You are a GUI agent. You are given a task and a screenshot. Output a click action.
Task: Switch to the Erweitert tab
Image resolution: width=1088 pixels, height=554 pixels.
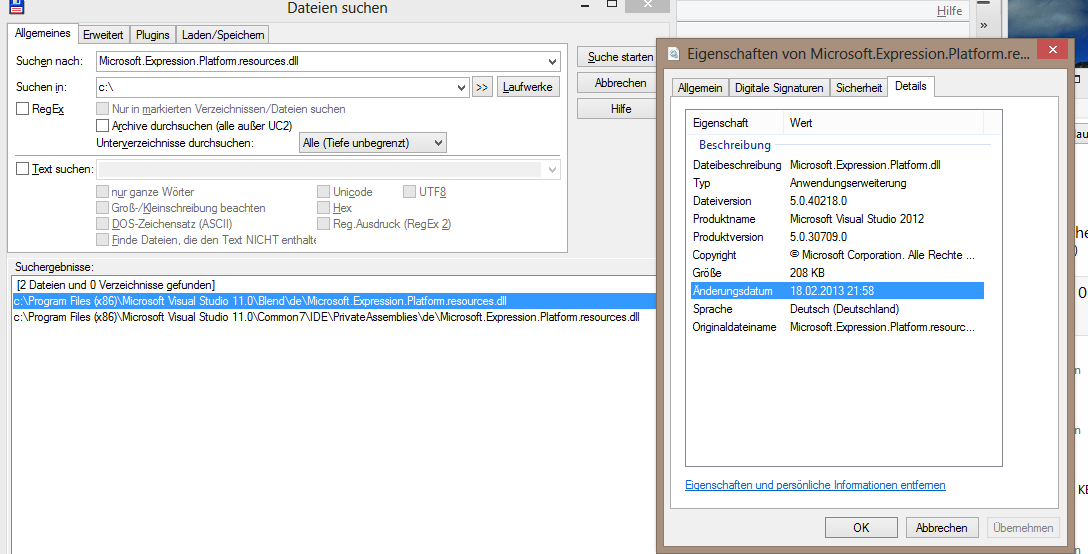tap(103, 35)
